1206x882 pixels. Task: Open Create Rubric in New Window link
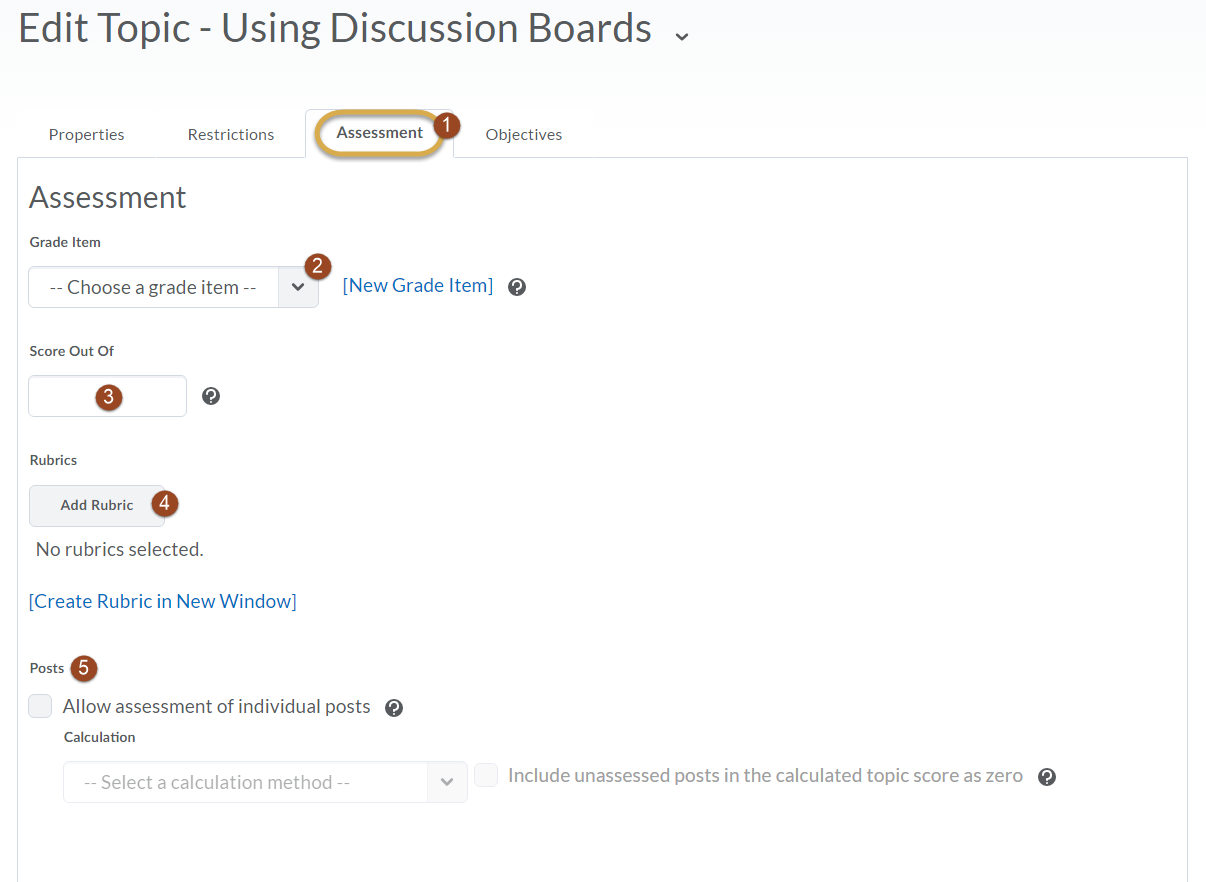163,601
